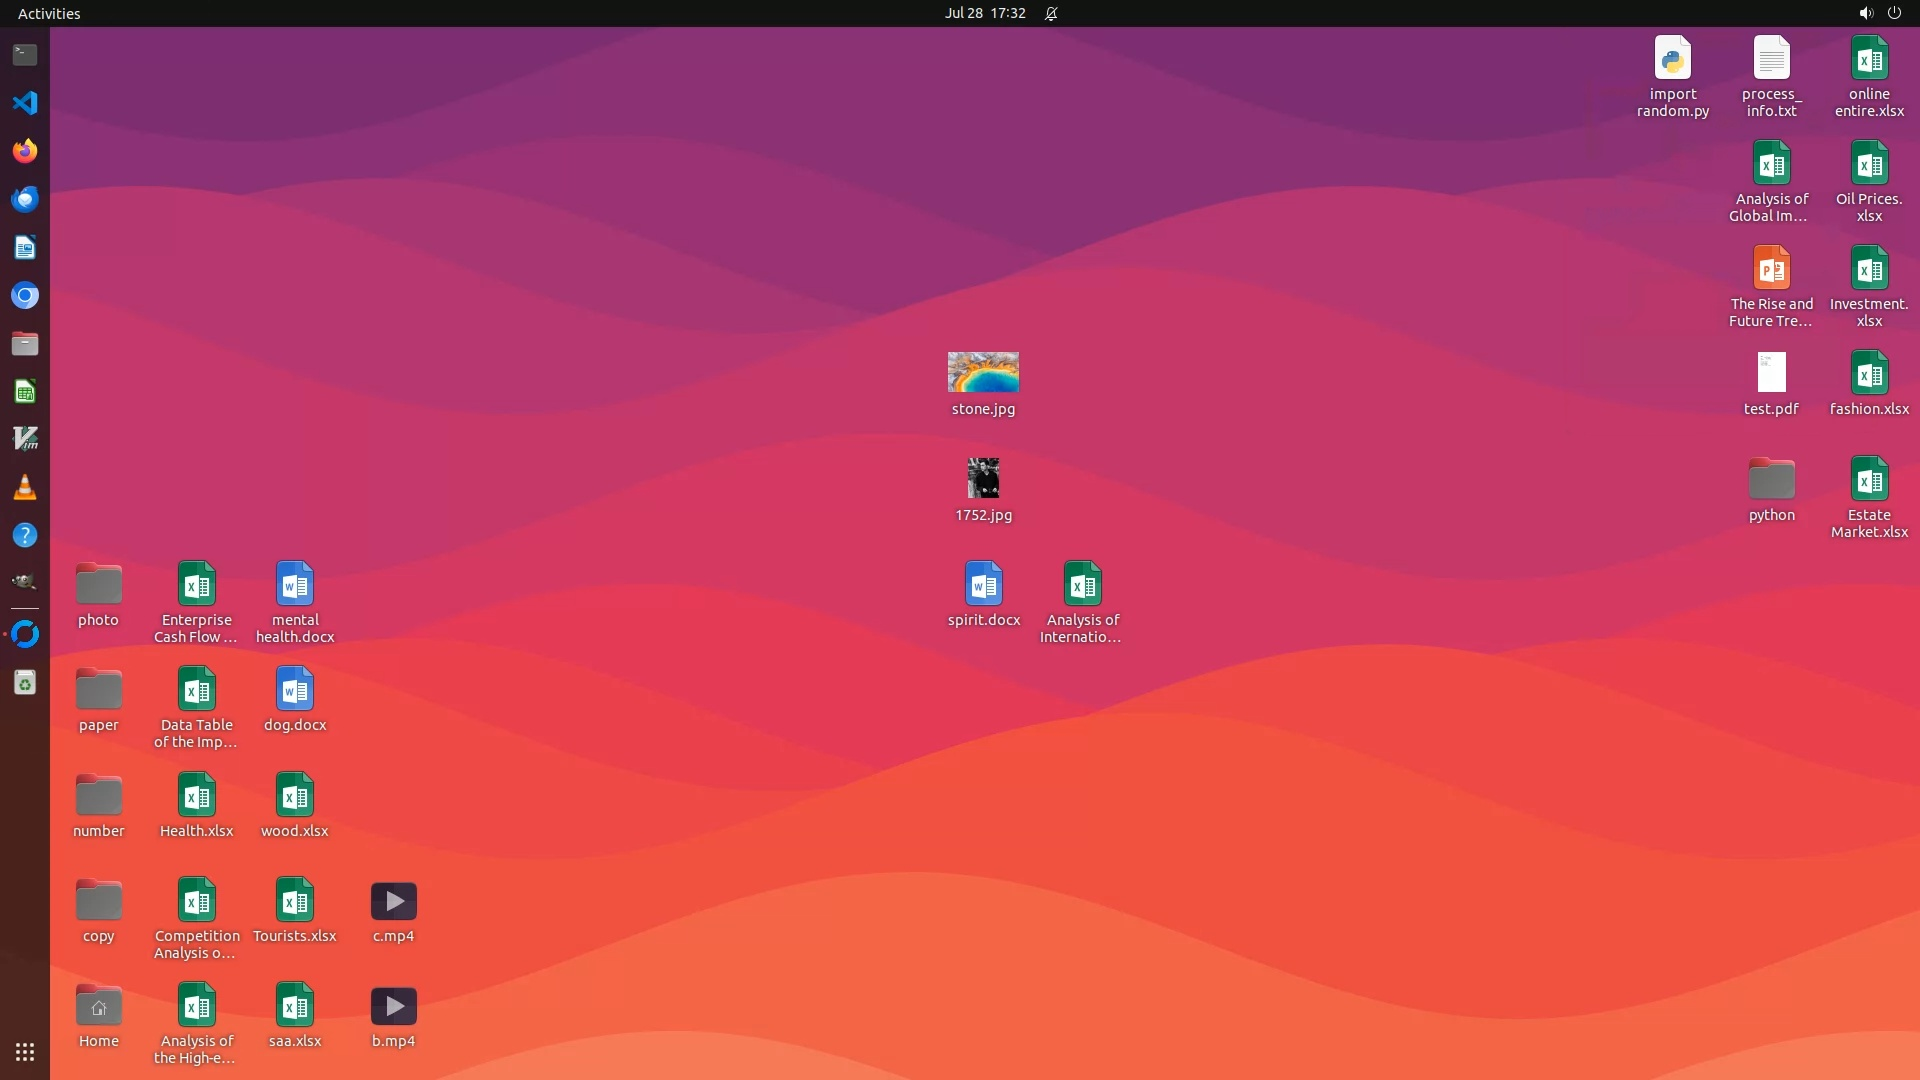Image resolution: width=1920 pixels, height=1080 pixels.
Task: Select the stone.jpg image thumbnail
Action: 983,372
